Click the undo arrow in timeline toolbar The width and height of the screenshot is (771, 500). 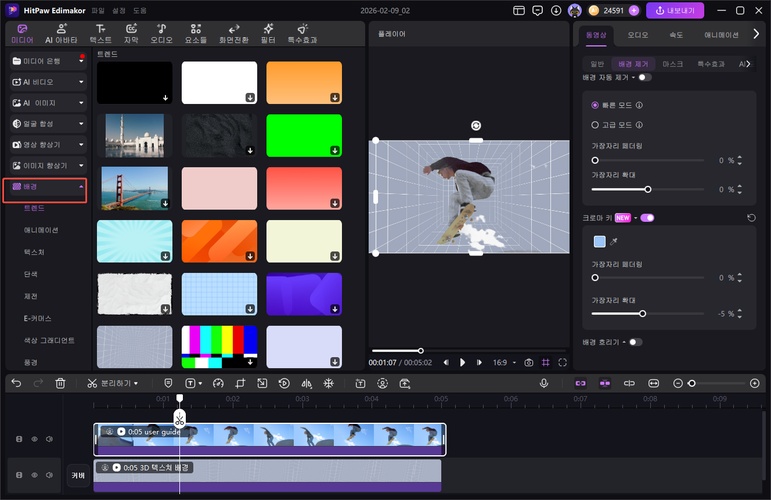point(16,383)
